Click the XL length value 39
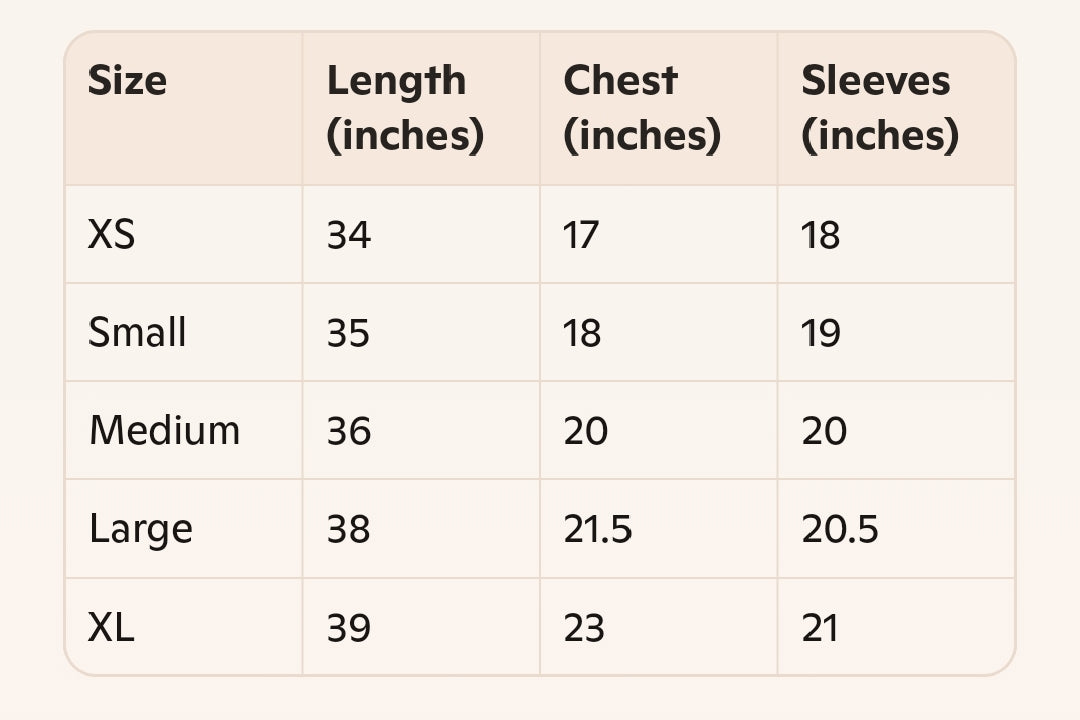1080x720 pixels. [349, 628]
